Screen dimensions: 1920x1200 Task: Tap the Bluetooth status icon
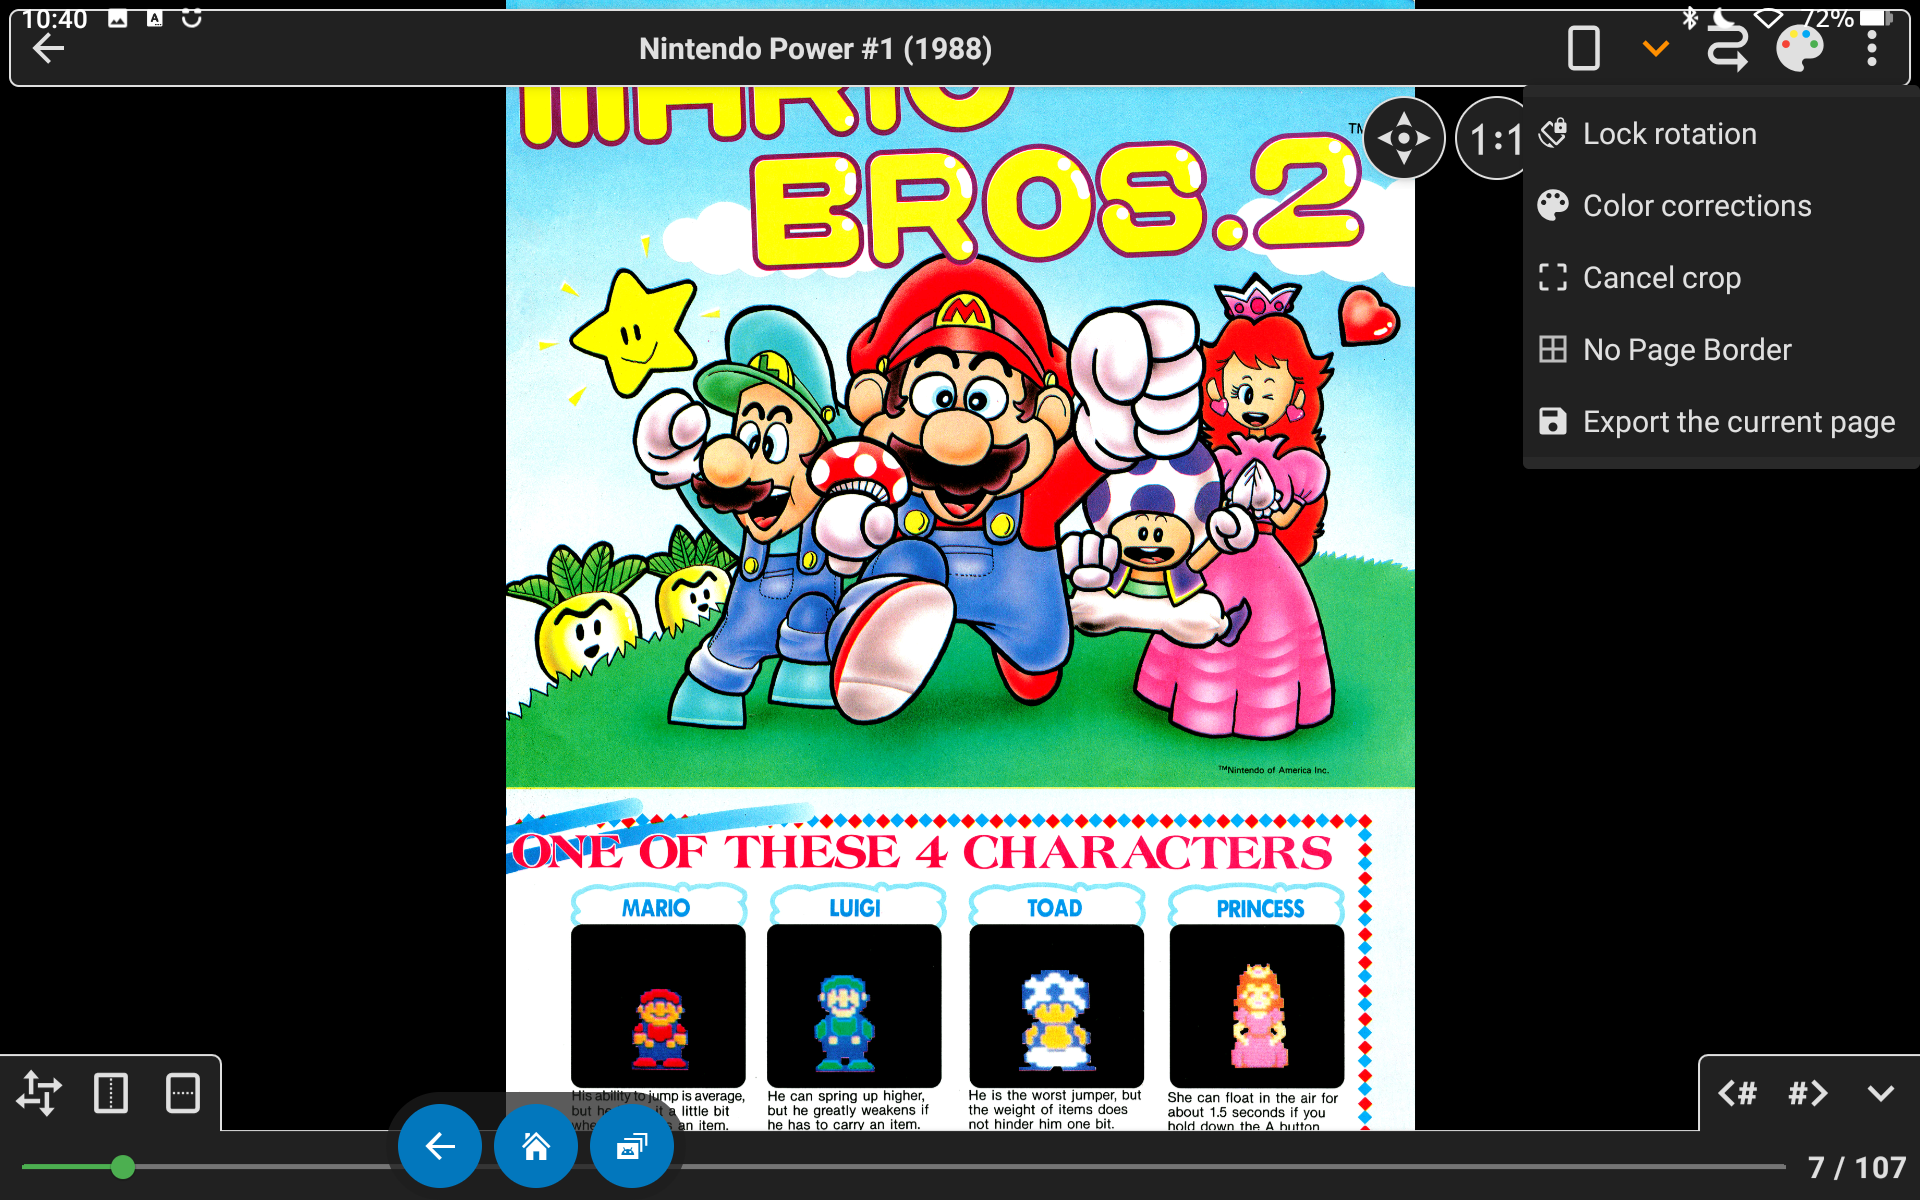tap(1690, 17)
